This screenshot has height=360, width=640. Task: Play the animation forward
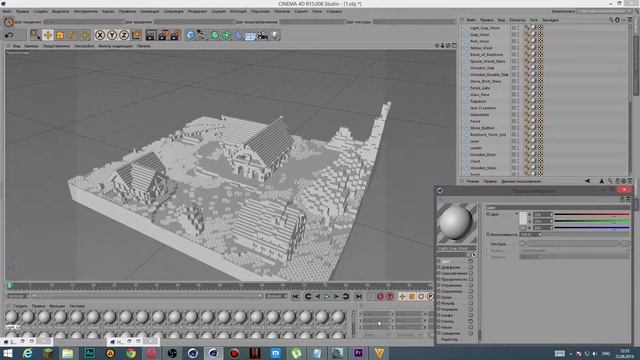(327, 296)
